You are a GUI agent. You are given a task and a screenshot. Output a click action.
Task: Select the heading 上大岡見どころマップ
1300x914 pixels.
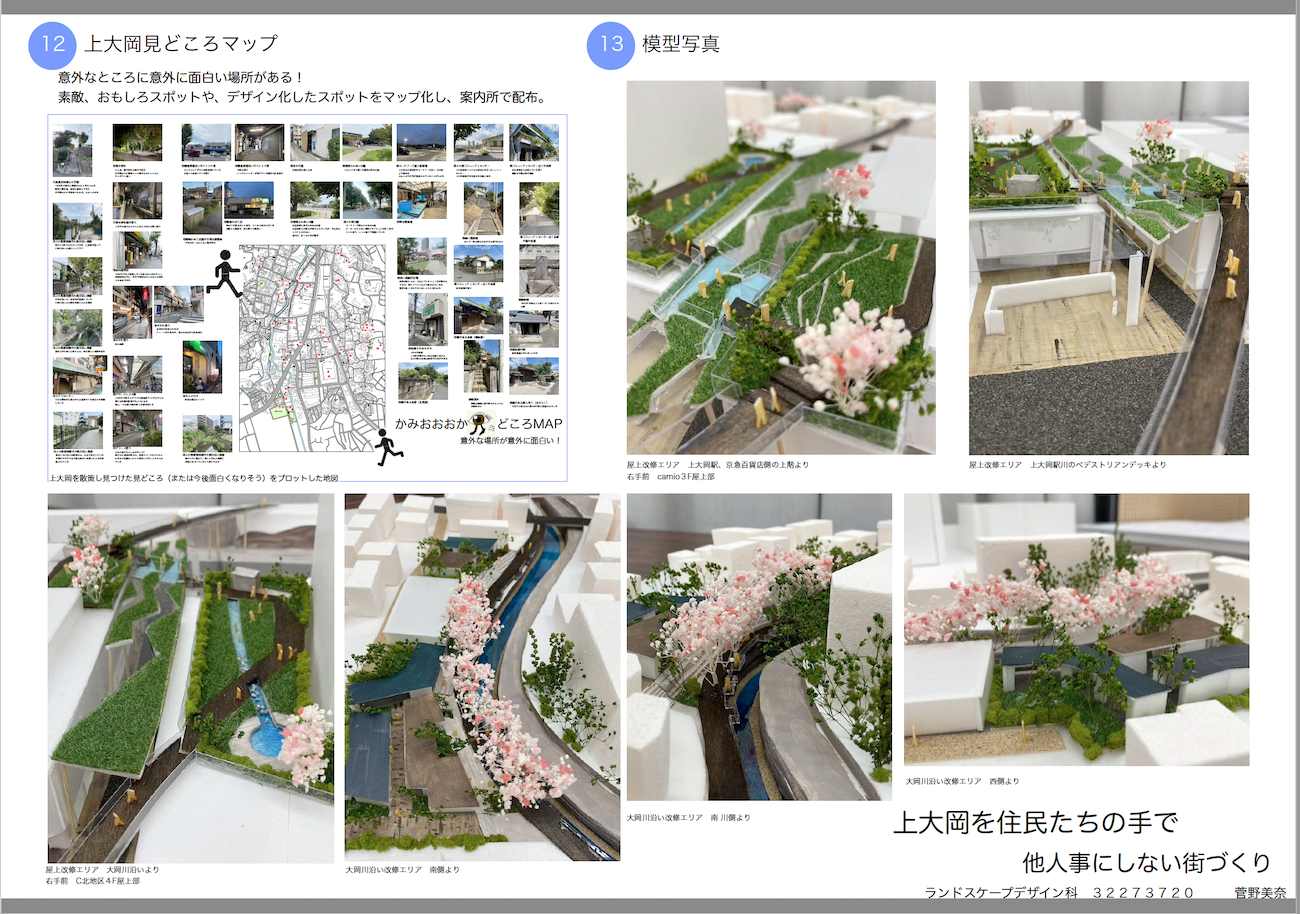tap(180, 44)
